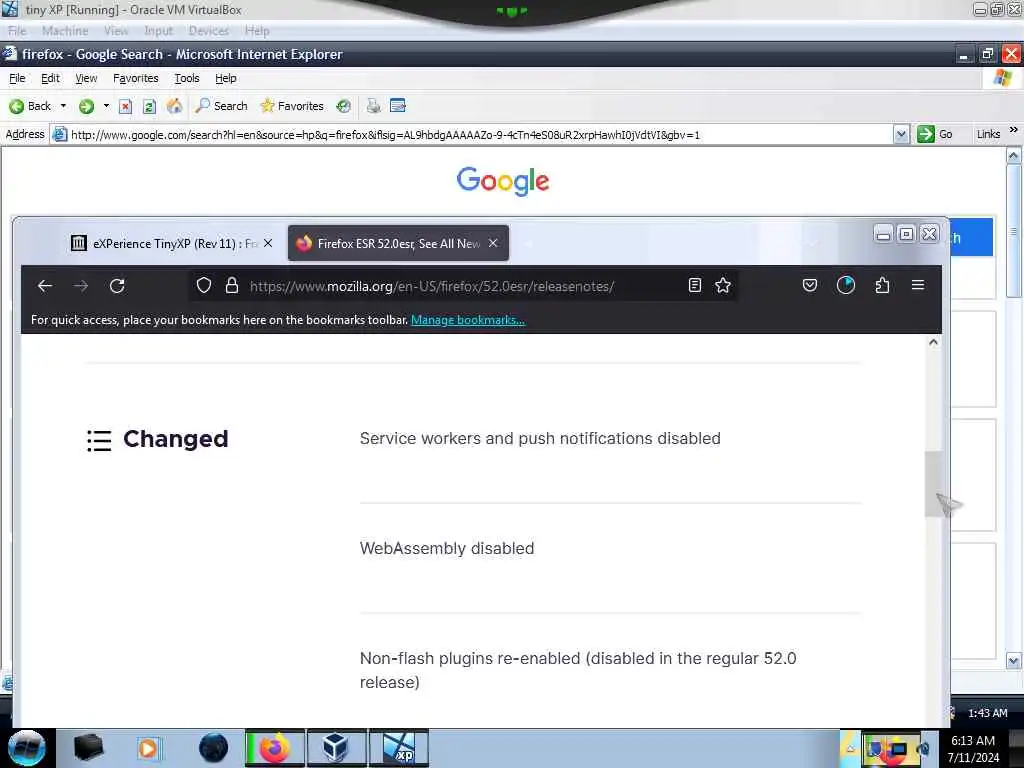Click the padlock site security icon

232,285
